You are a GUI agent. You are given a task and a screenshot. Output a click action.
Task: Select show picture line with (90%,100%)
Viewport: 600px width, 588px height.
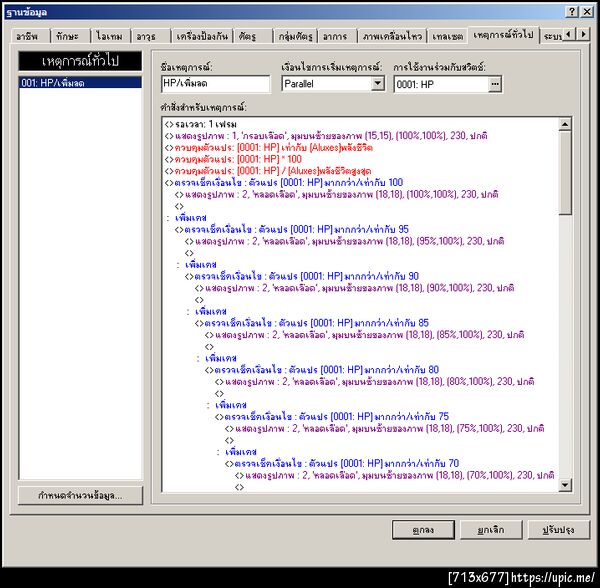pos(354,288)
